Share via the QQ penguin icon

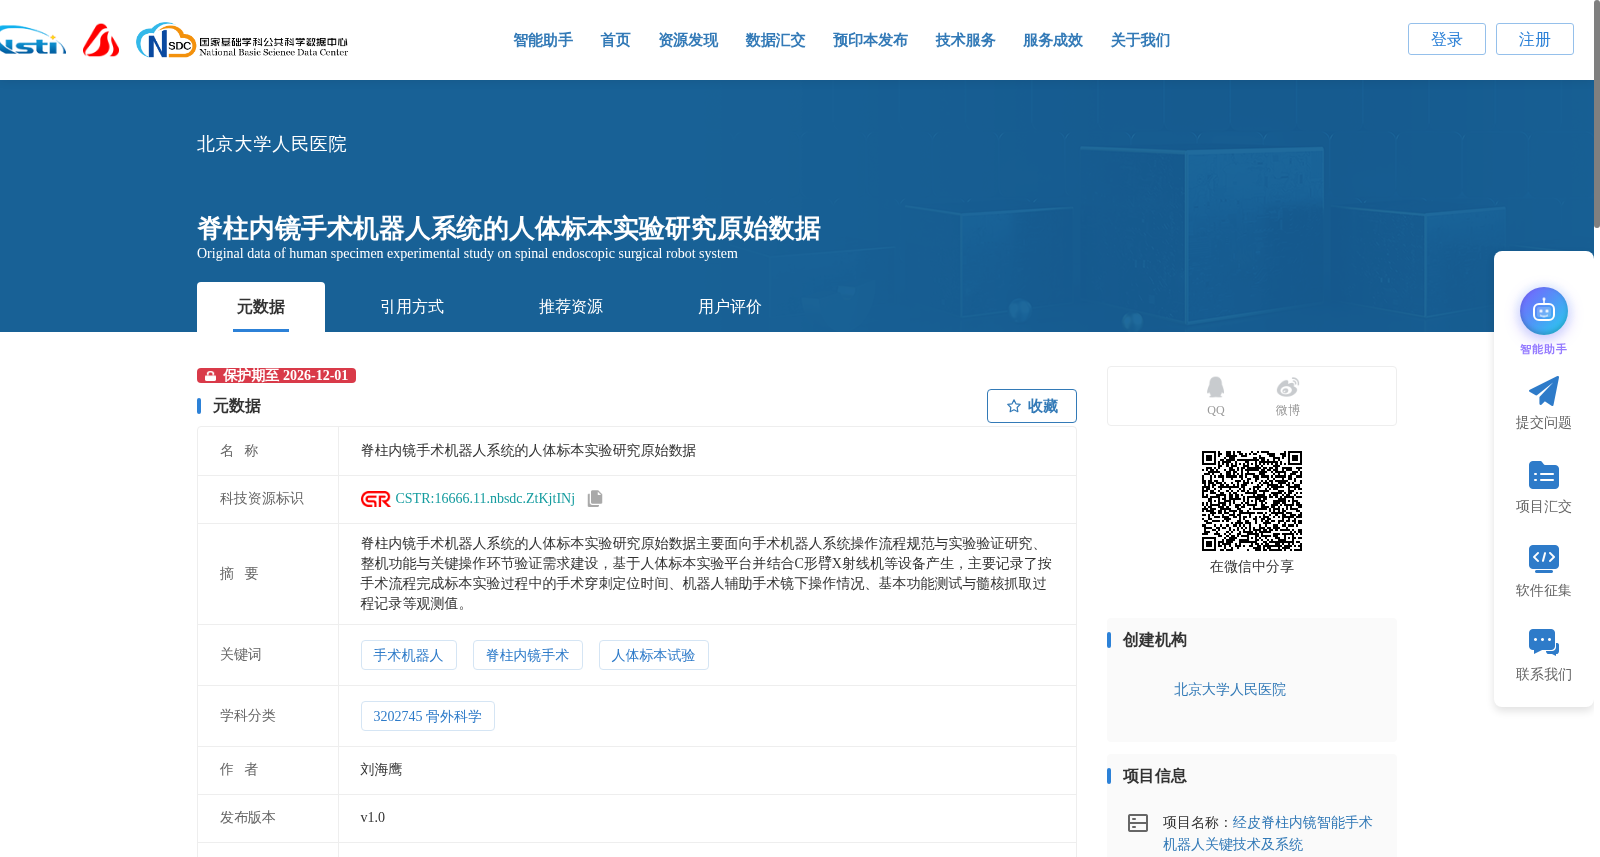[1215, 387]
